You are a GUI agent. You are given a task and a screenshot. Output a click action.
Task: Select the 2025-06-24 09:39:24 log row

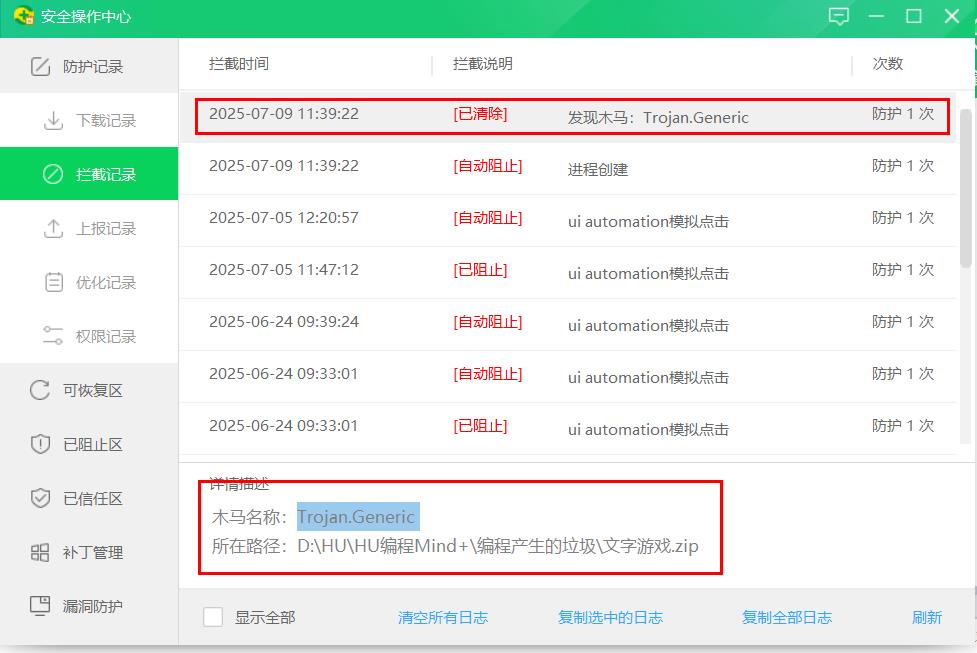point(568,324)
